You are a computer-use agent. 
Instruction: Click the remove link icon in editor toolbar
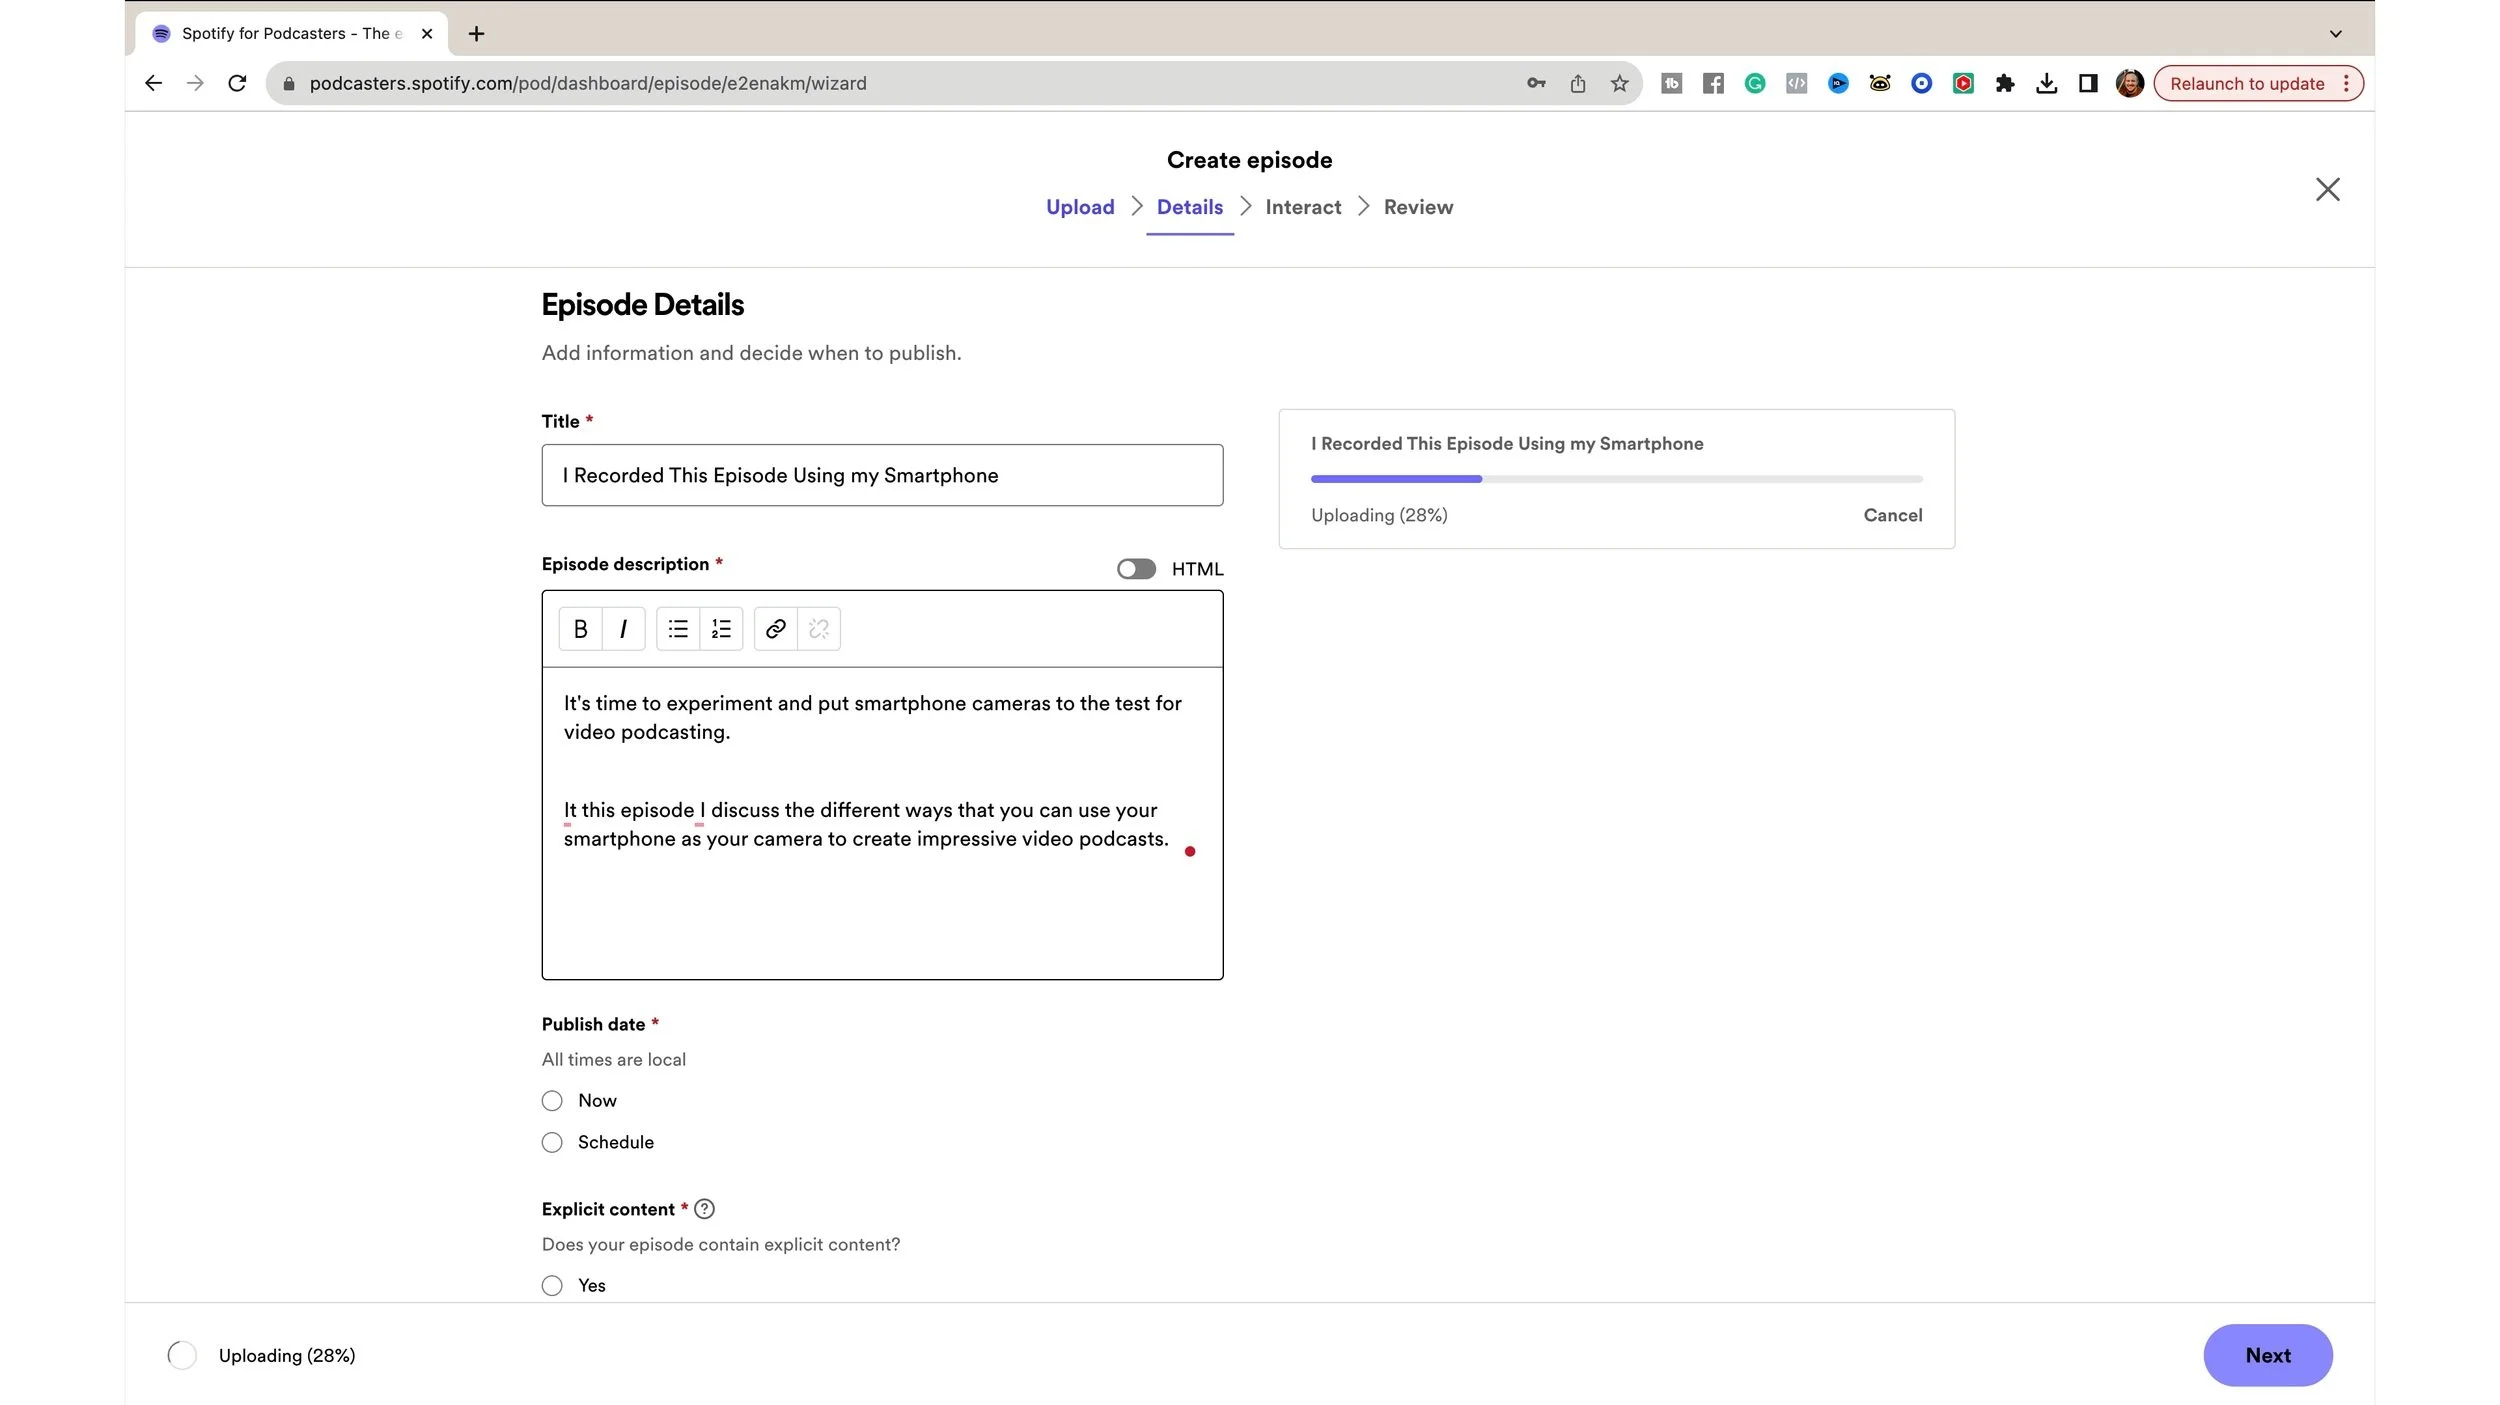click(819, 629)
